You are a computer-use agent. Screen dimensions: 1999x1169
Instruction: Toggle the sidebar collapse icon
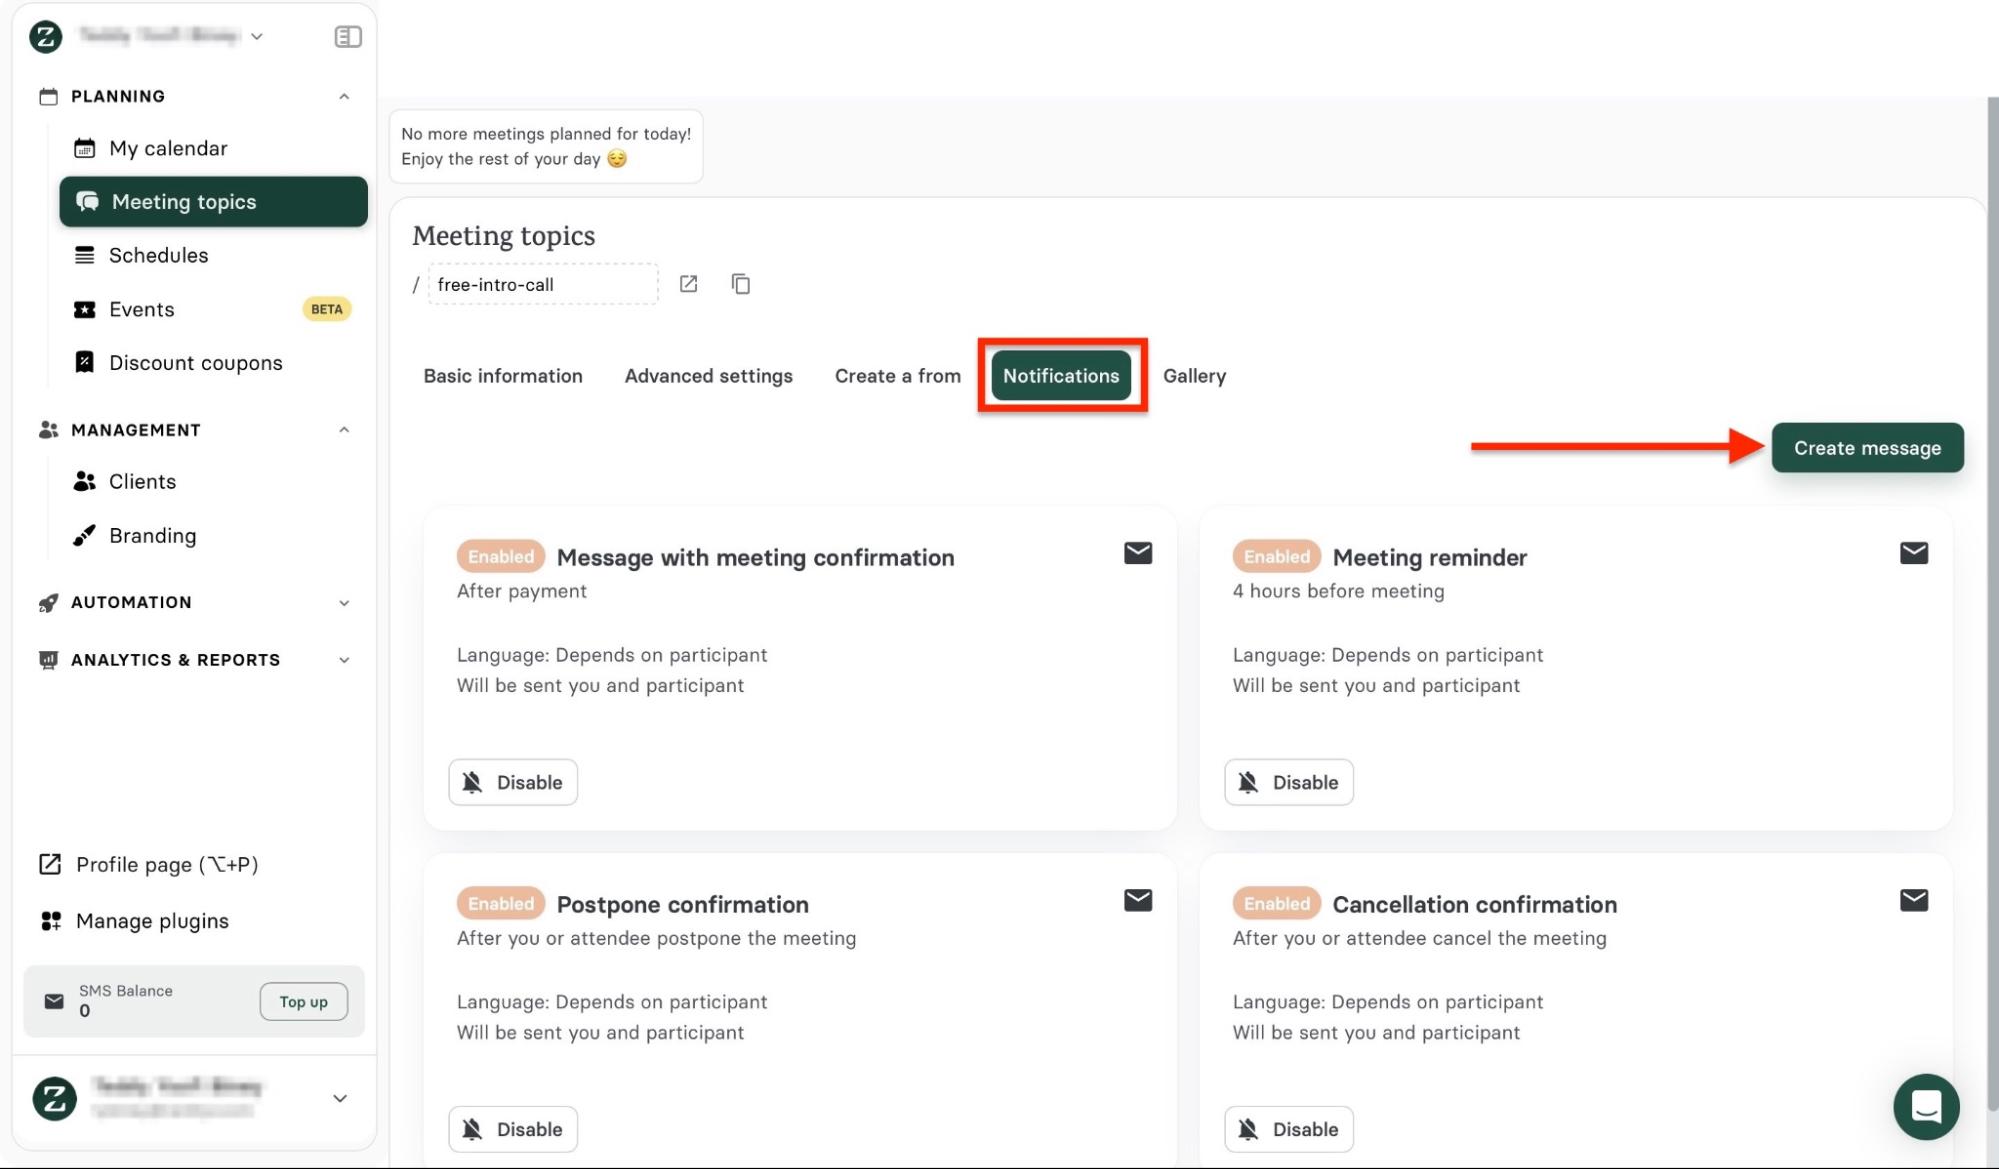coord(347,37)
